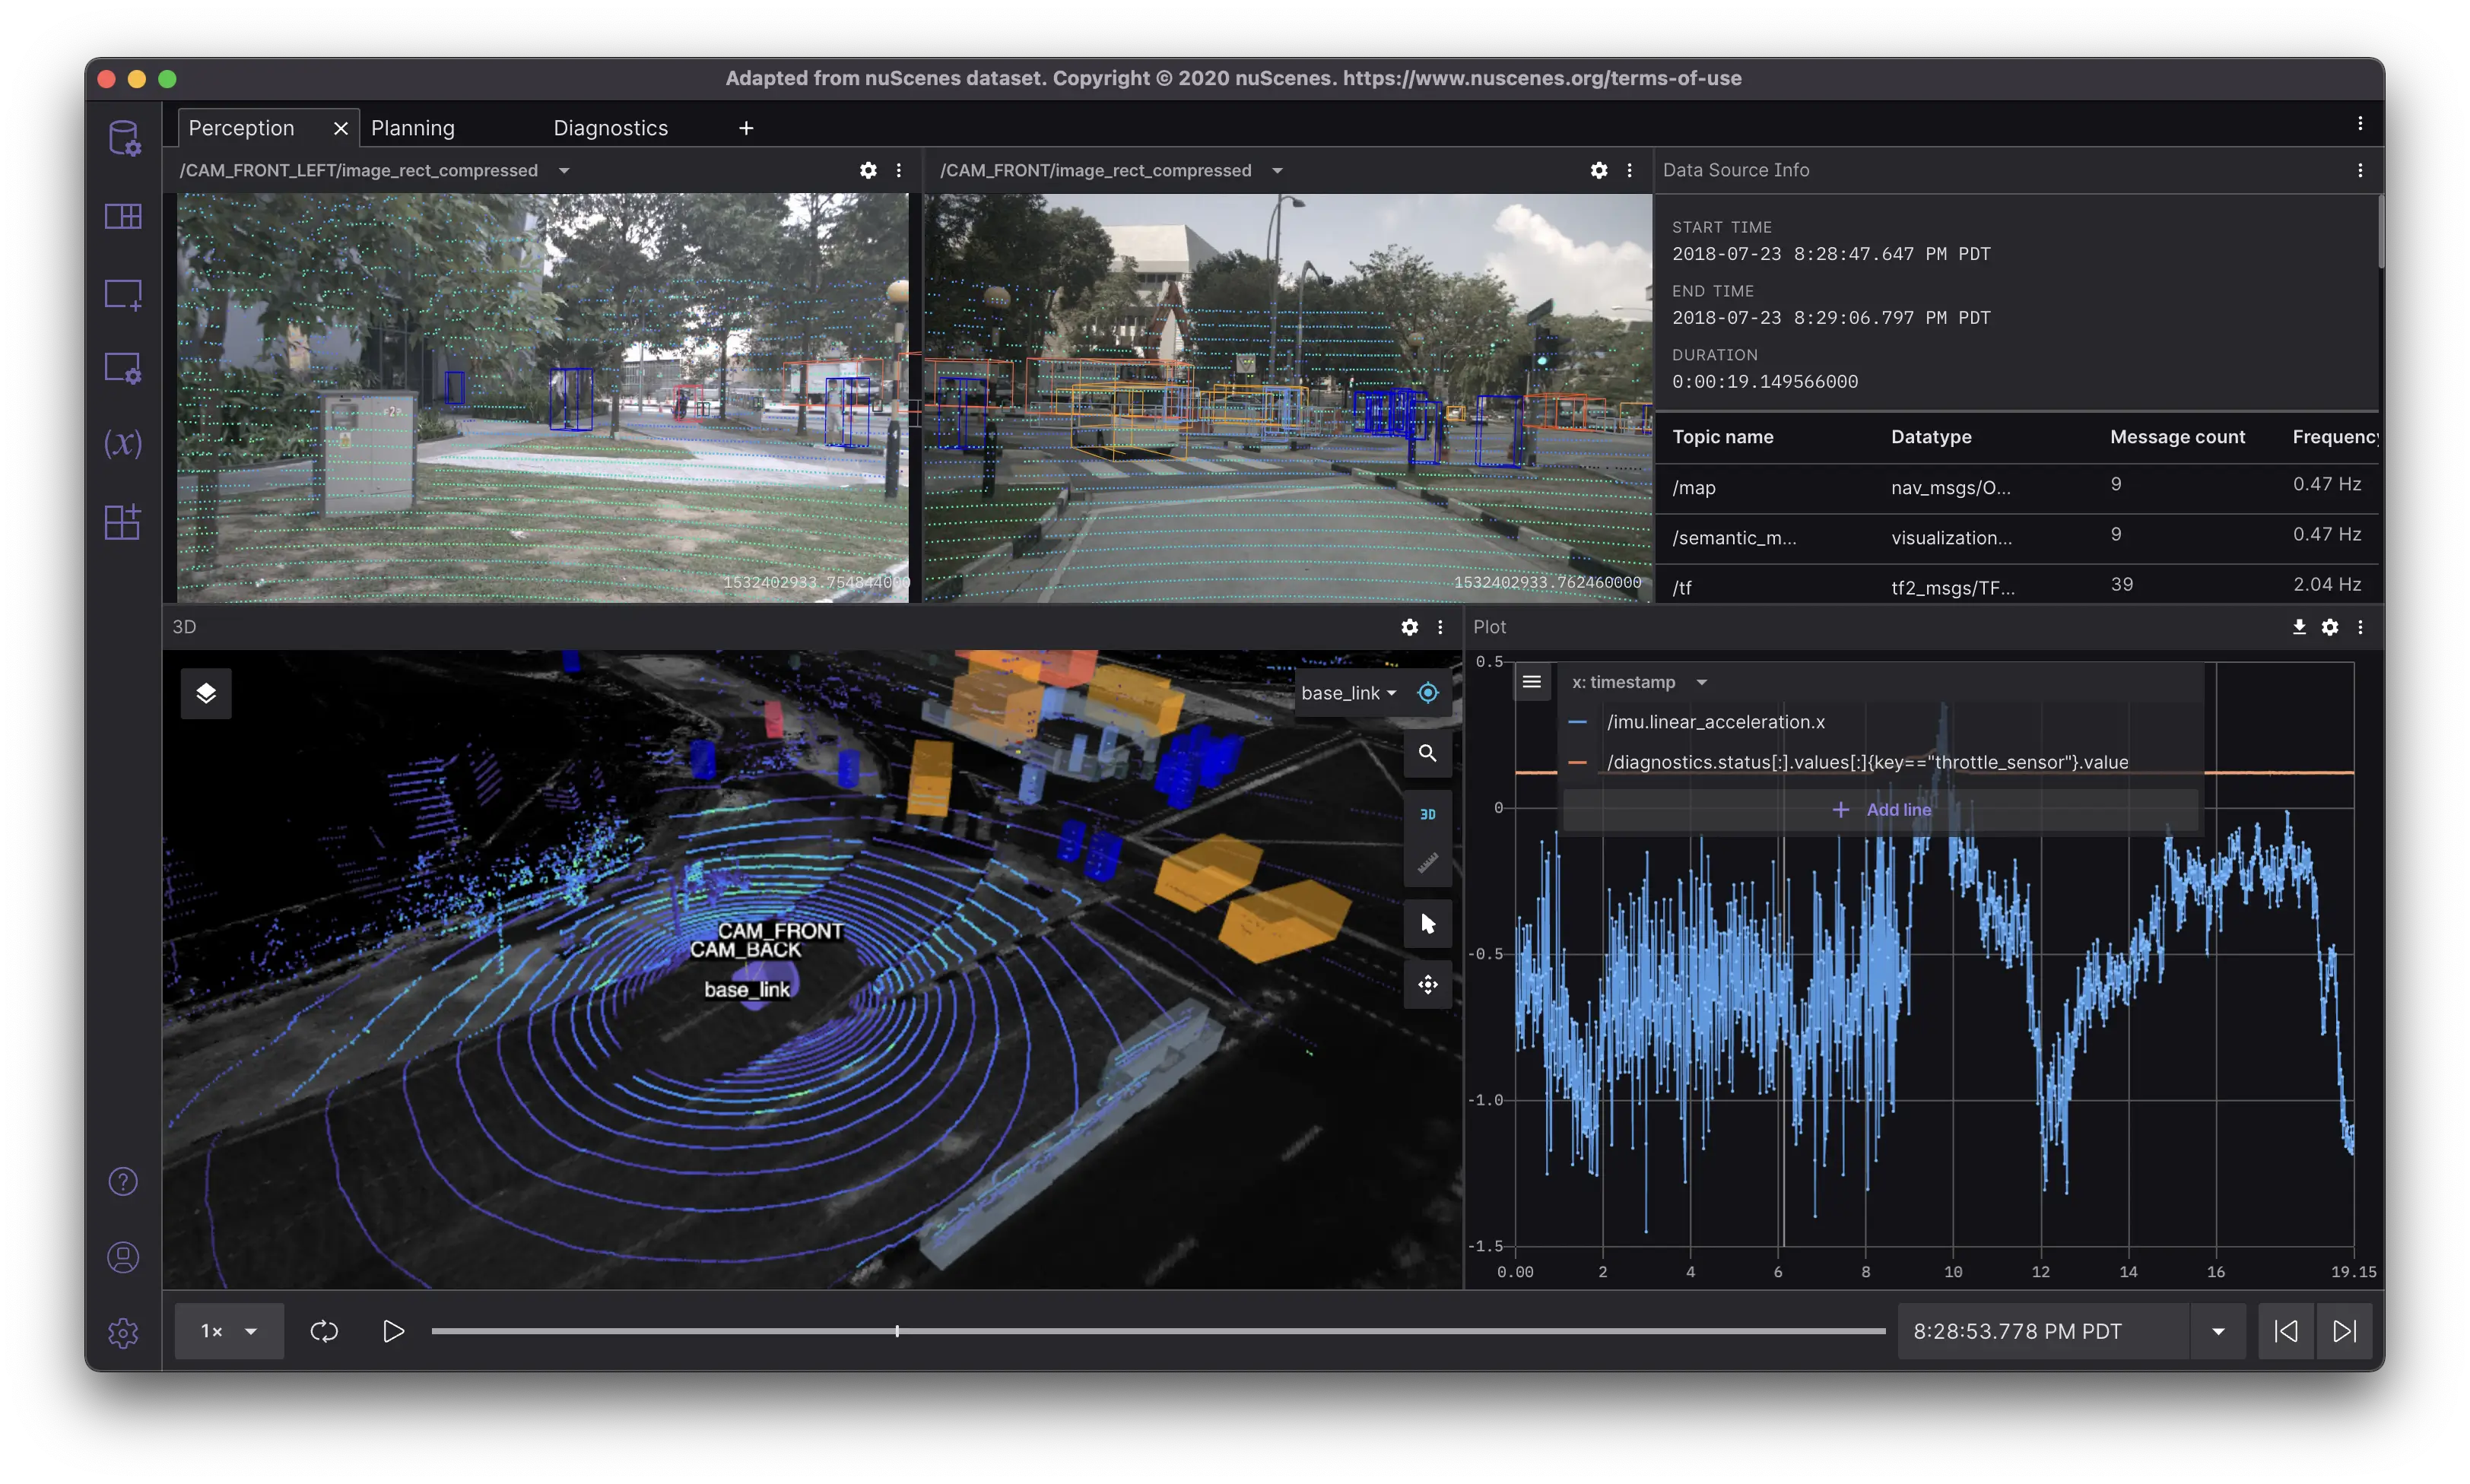Toggle 3D camera perspective mode
Viewport: 2470px width, 1484px height.
(1427, 814)
